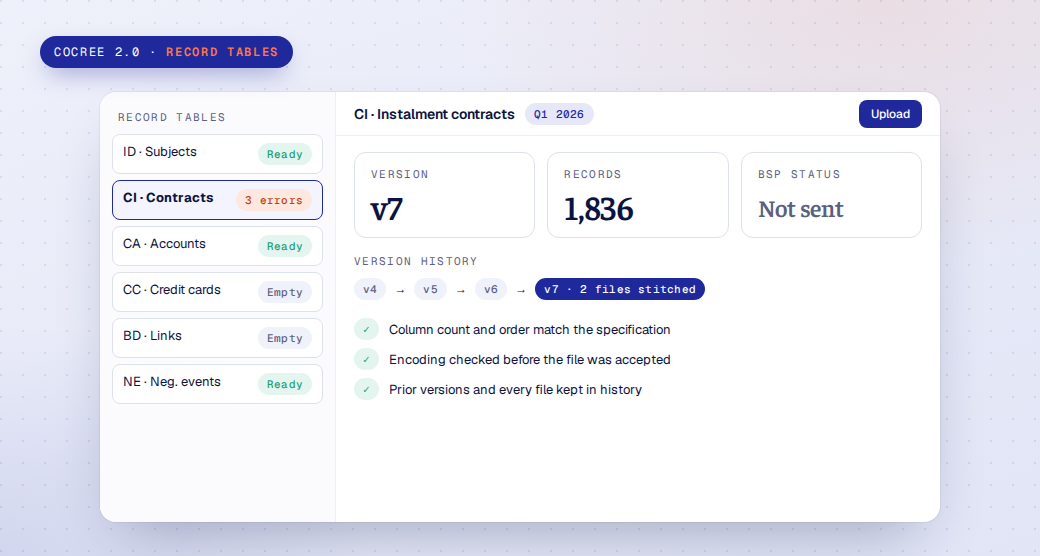Click text 'Column count and order match the specification'
The height and width of the screenshot is (556, 1040).
coord(529,330)
